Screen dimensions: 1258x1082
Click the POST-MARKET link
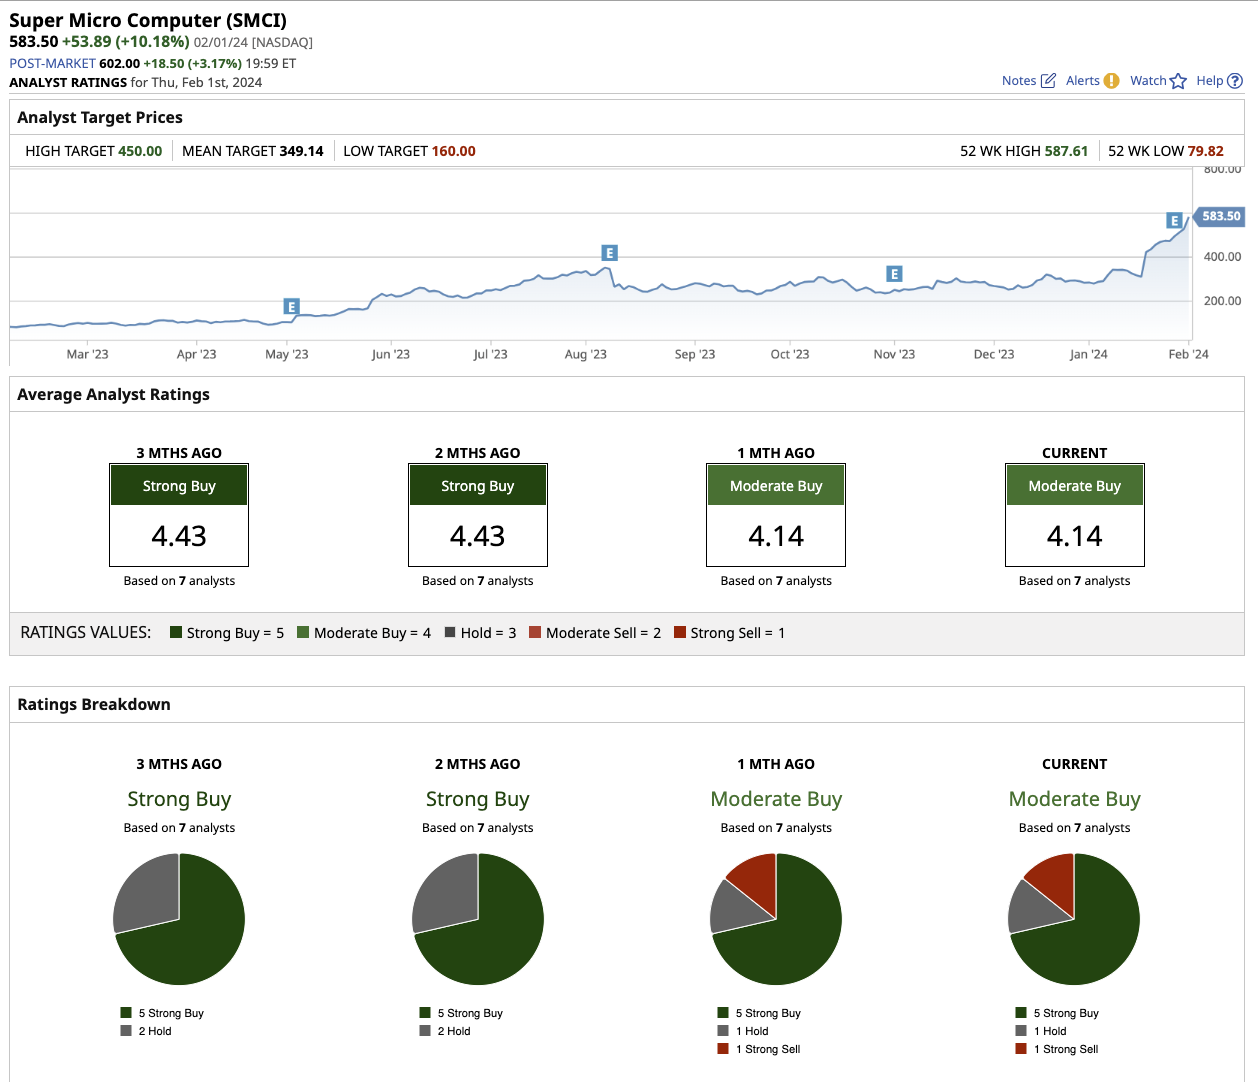click(52, 63)
